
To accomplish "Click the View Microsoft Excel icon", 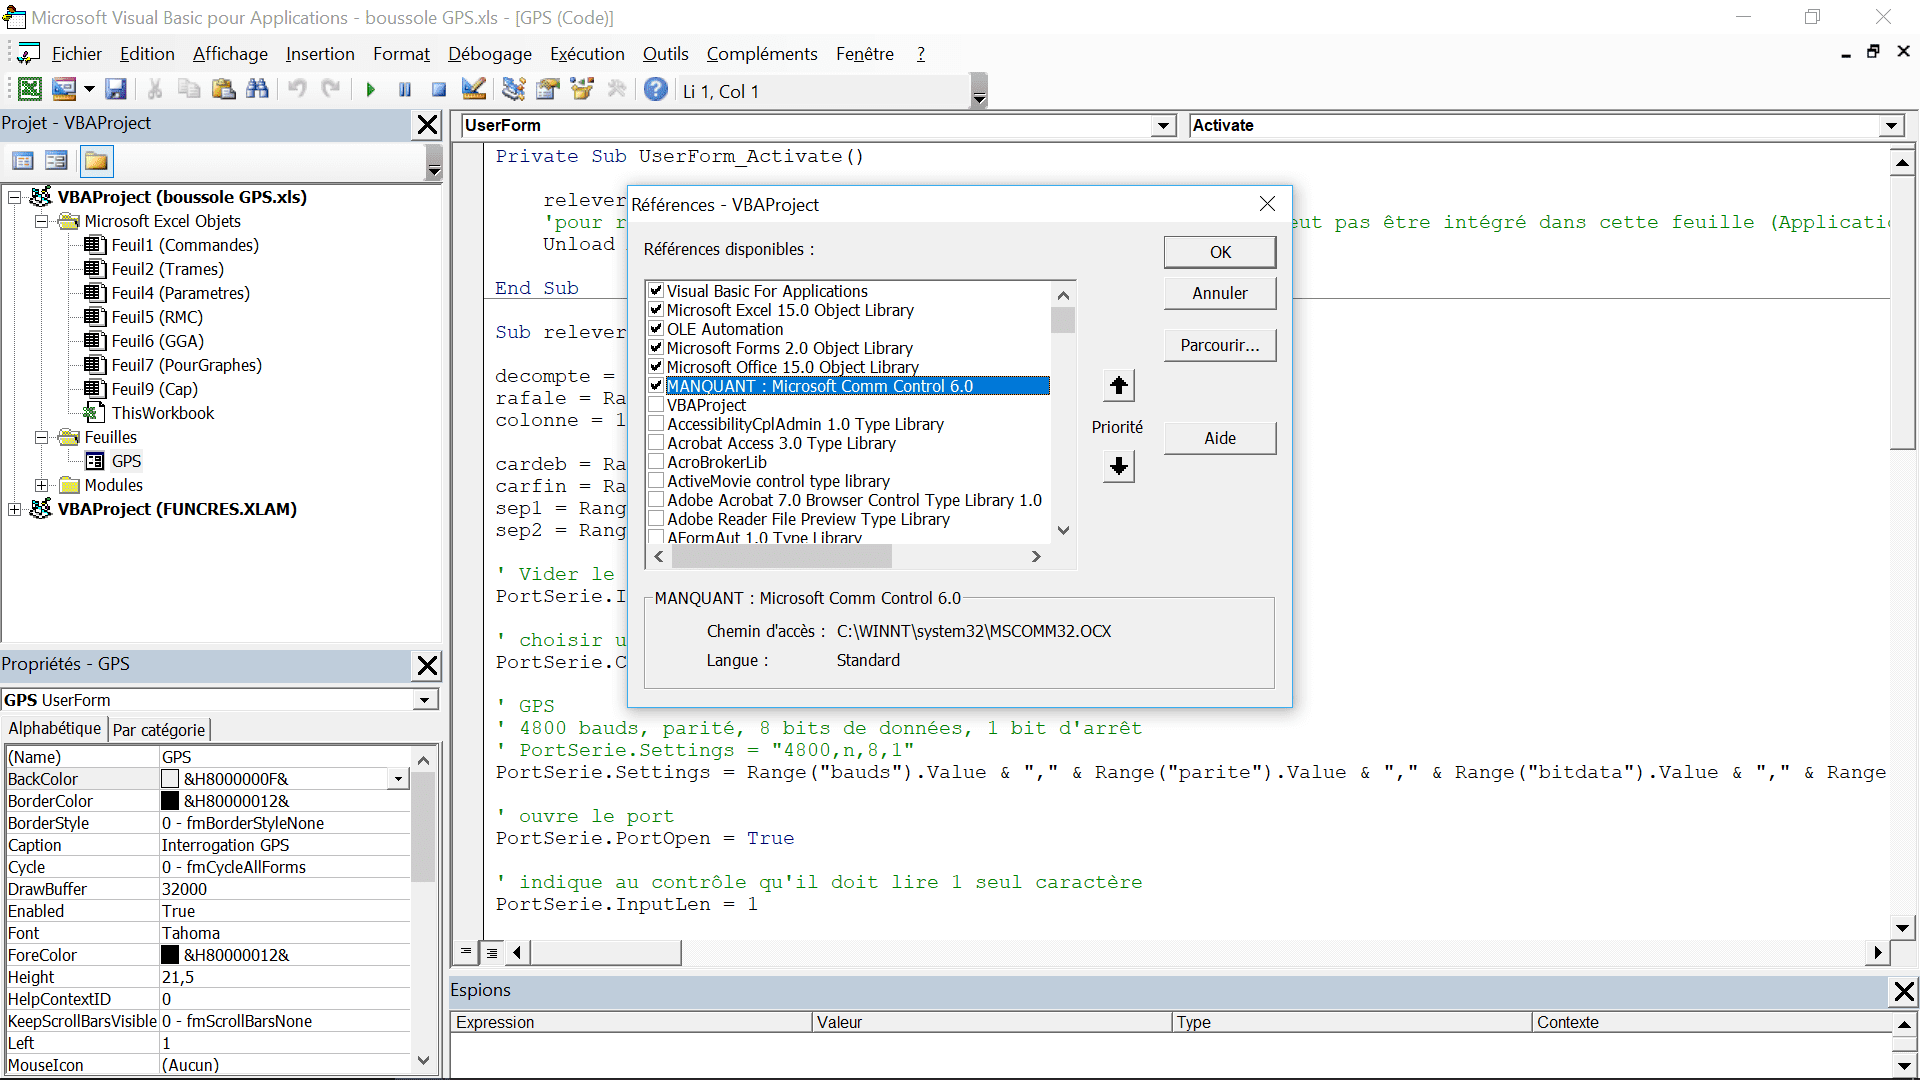I will [30, 90].
